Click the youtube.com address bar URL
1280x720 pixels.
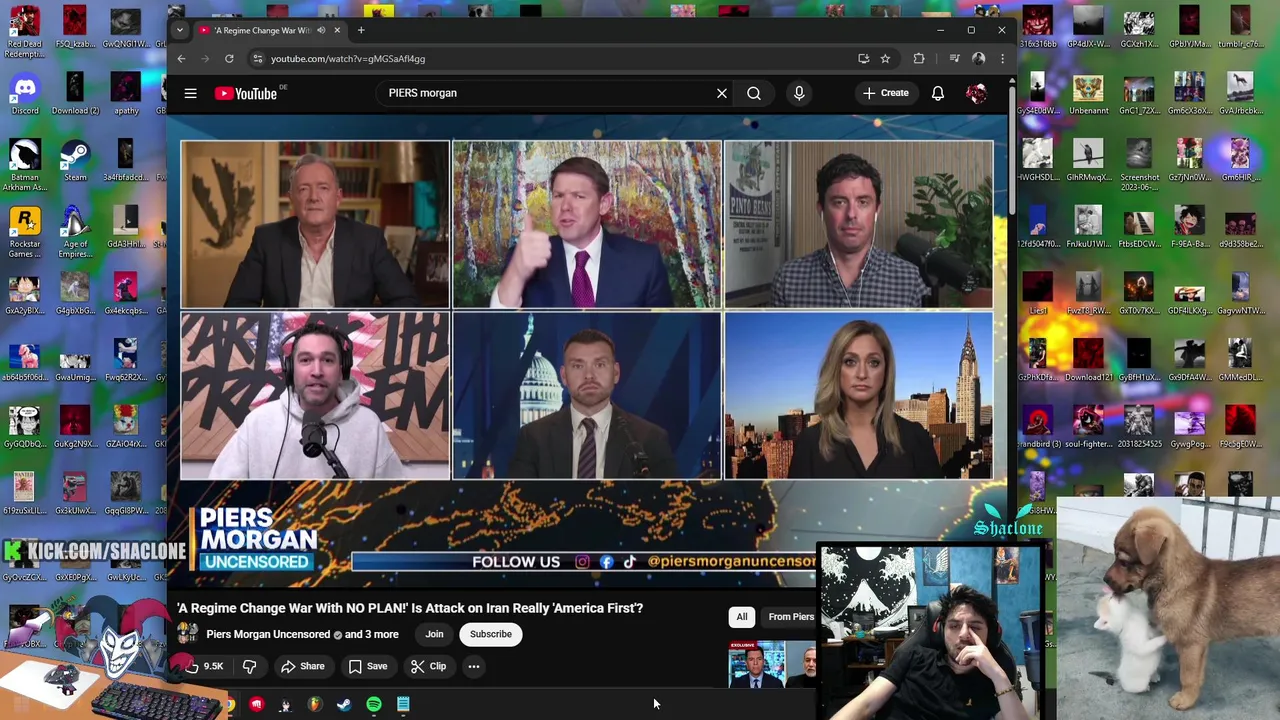[x=348, y=59]
